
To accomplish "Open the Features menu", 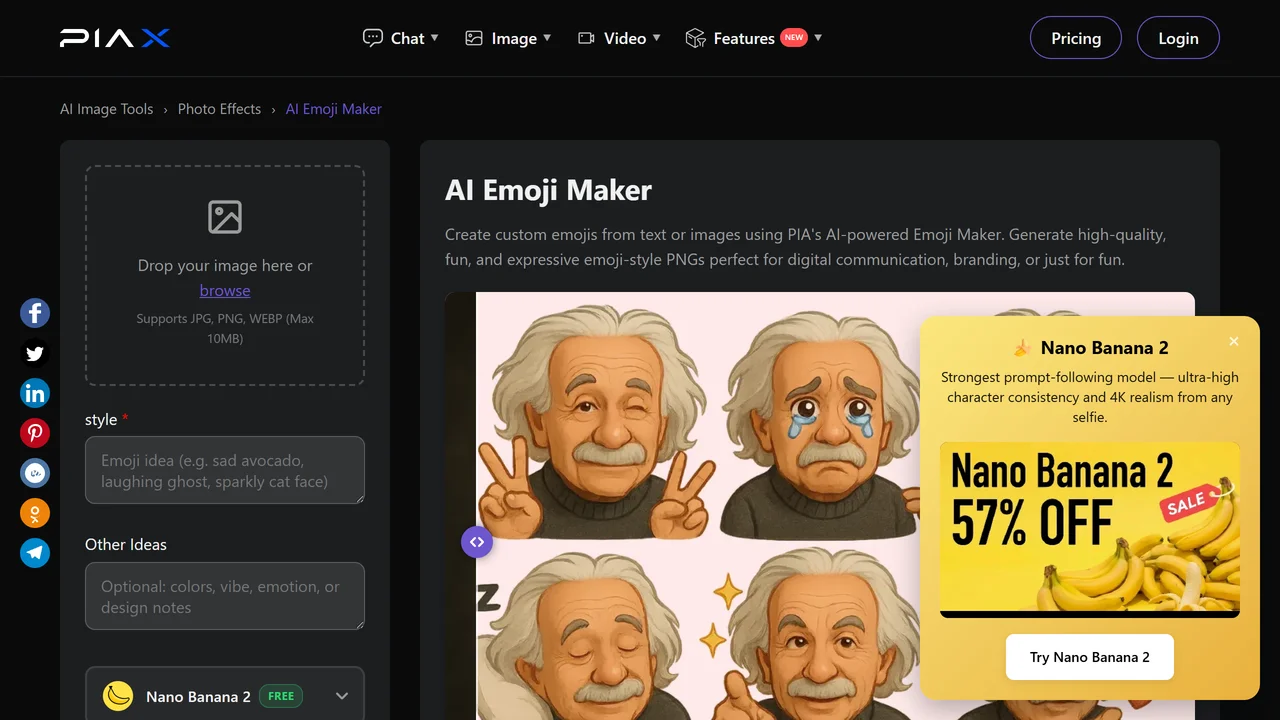I will point(753,38).
